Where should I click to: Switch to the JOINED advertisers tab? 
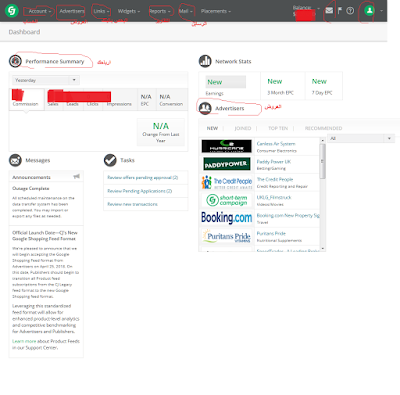pos(243,128)
